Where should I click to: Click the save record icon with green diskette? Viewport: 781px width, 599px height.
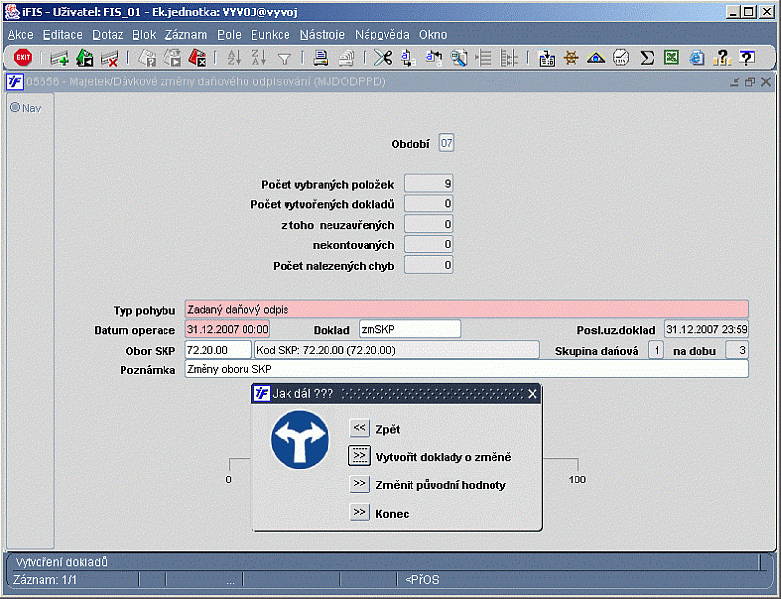coord(85,58)
